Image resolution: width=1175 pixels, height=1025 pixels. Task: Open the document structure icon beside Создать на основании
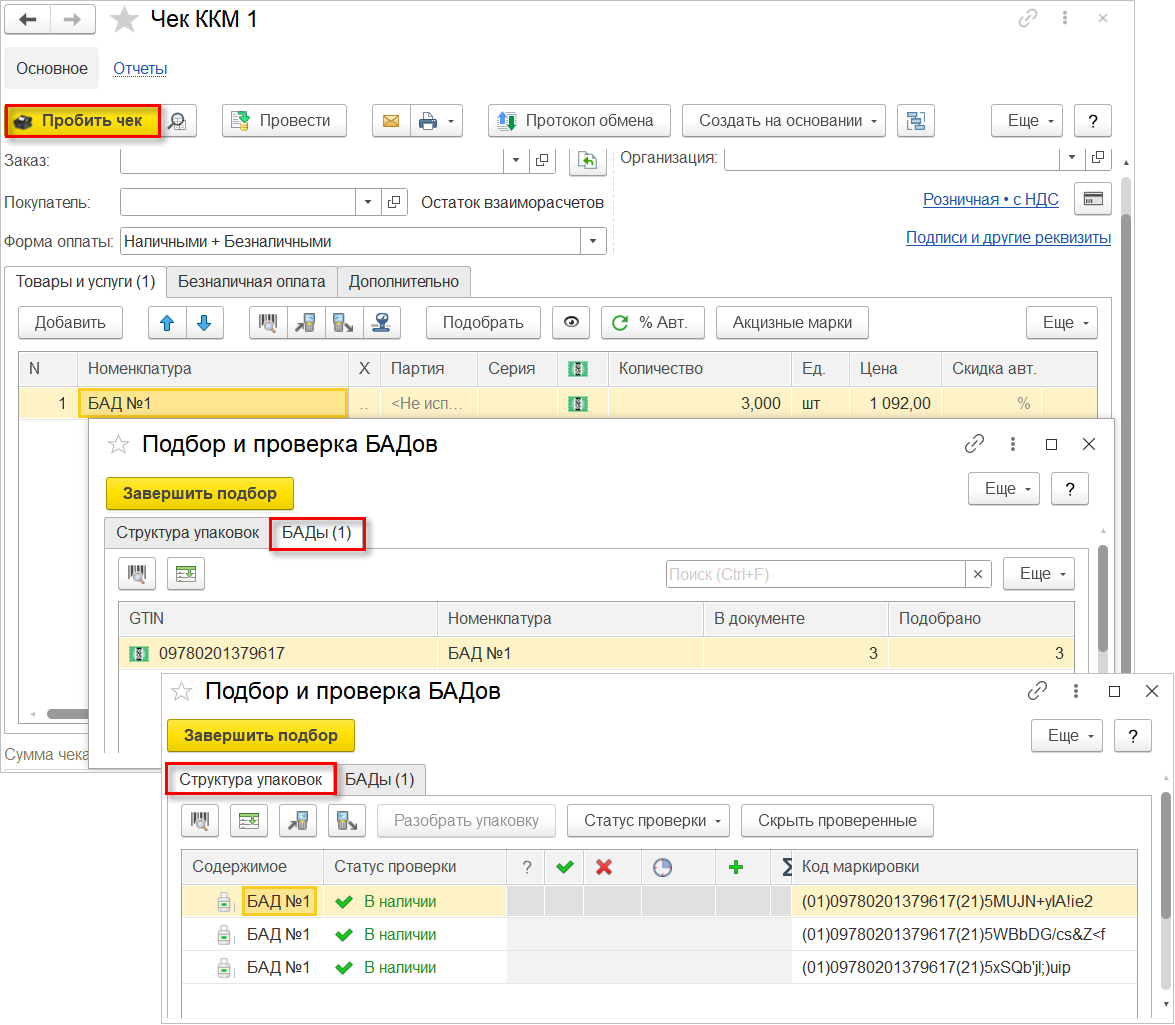point(916,121)
